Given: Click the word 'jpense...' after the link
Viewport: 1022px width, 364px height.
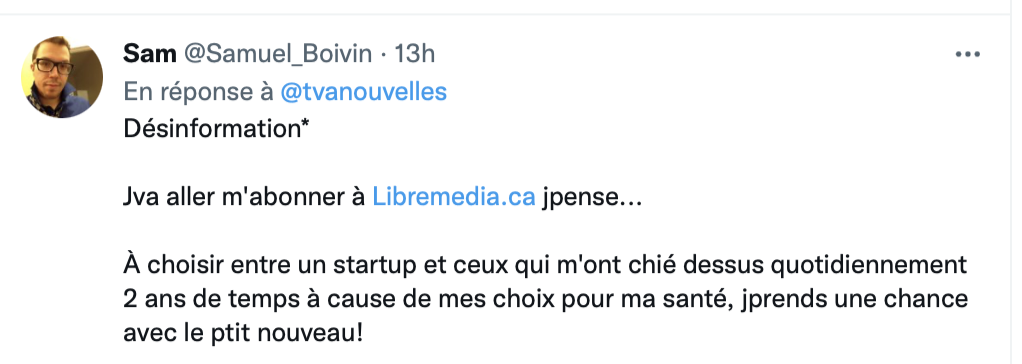Looking at the screenshot, I should (592, 196).
